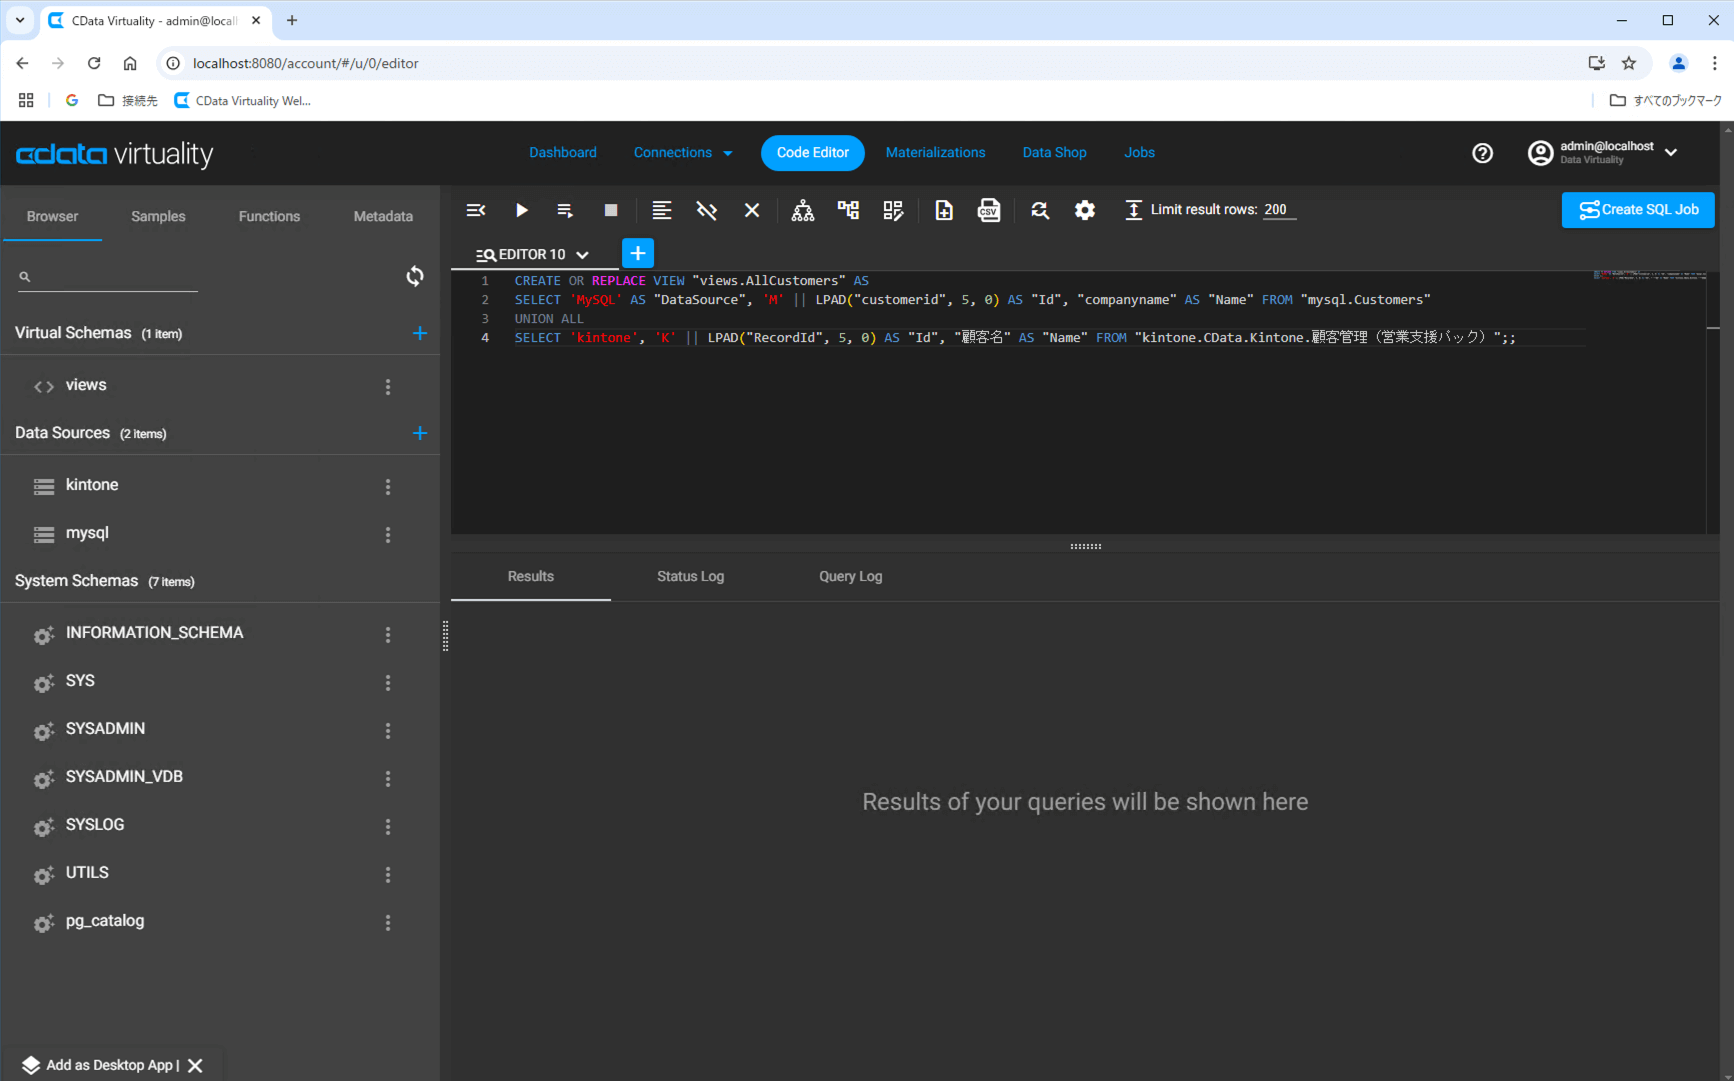The image size is (1734, 1081).
Task: Open editor settings gear
Action: tap(1085, 210)
